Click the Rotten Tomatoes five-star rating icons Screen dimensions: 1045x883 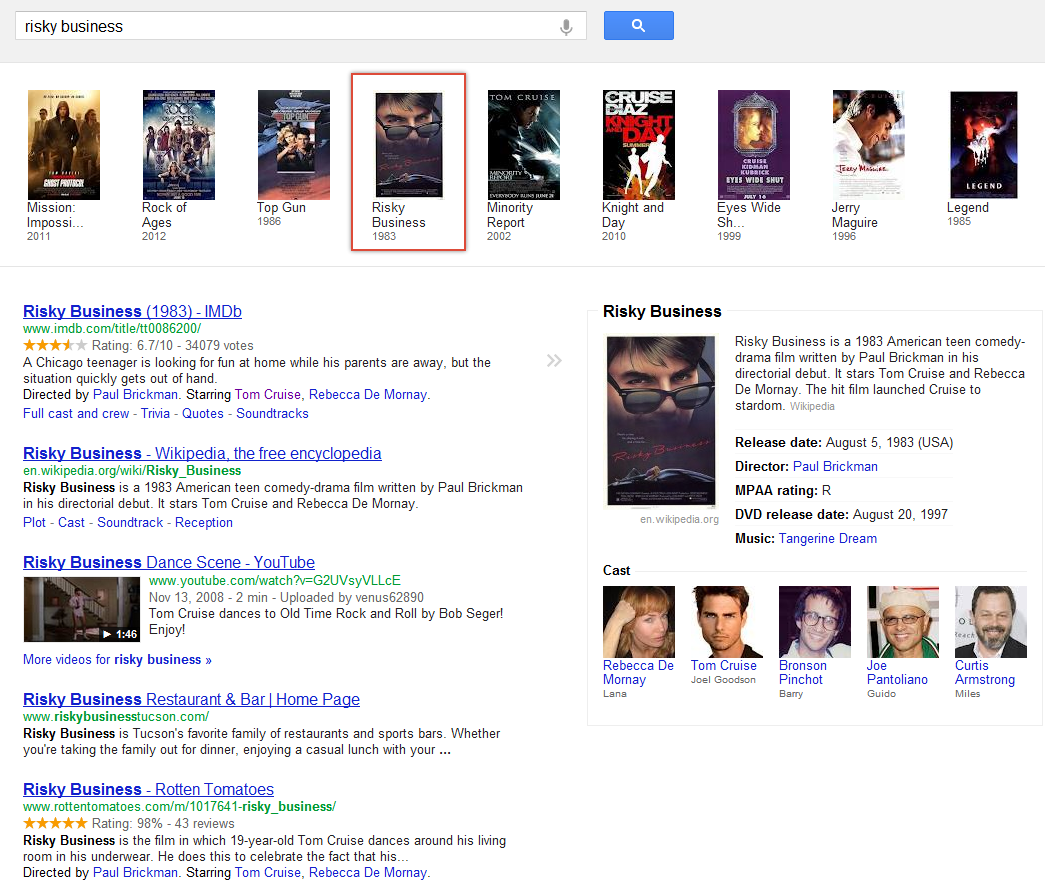pos(55,823)
